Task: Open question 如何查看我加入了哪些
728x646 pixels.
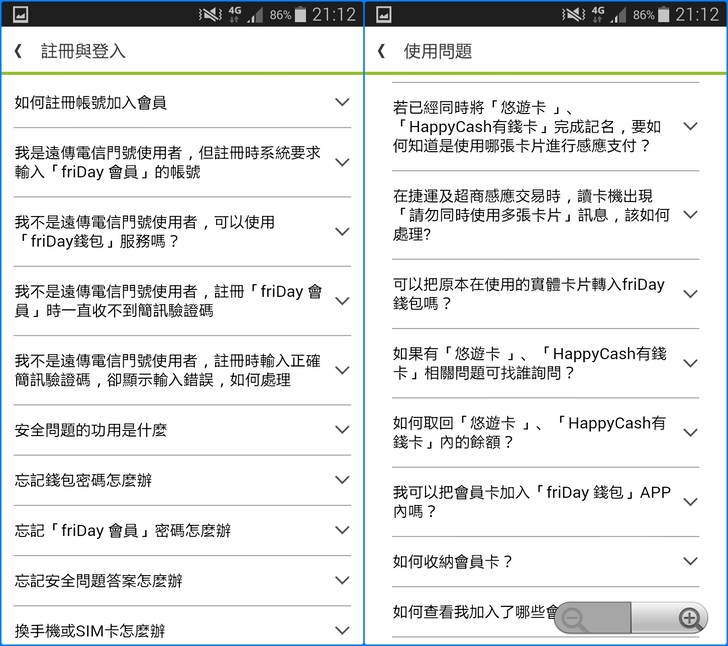Action: coord(474,612)
